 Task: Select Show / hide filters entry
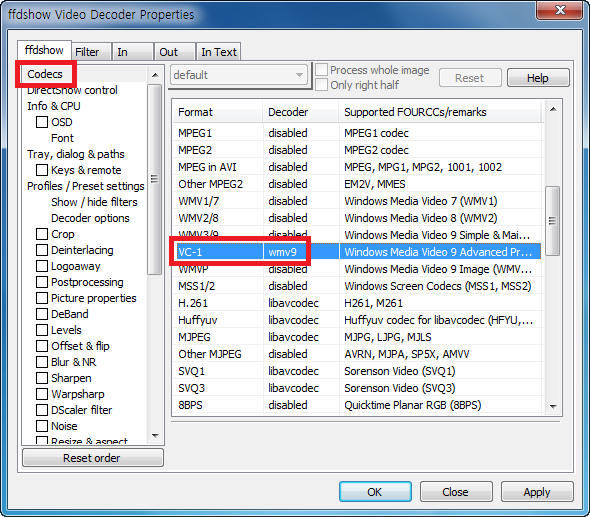point(94,202)
